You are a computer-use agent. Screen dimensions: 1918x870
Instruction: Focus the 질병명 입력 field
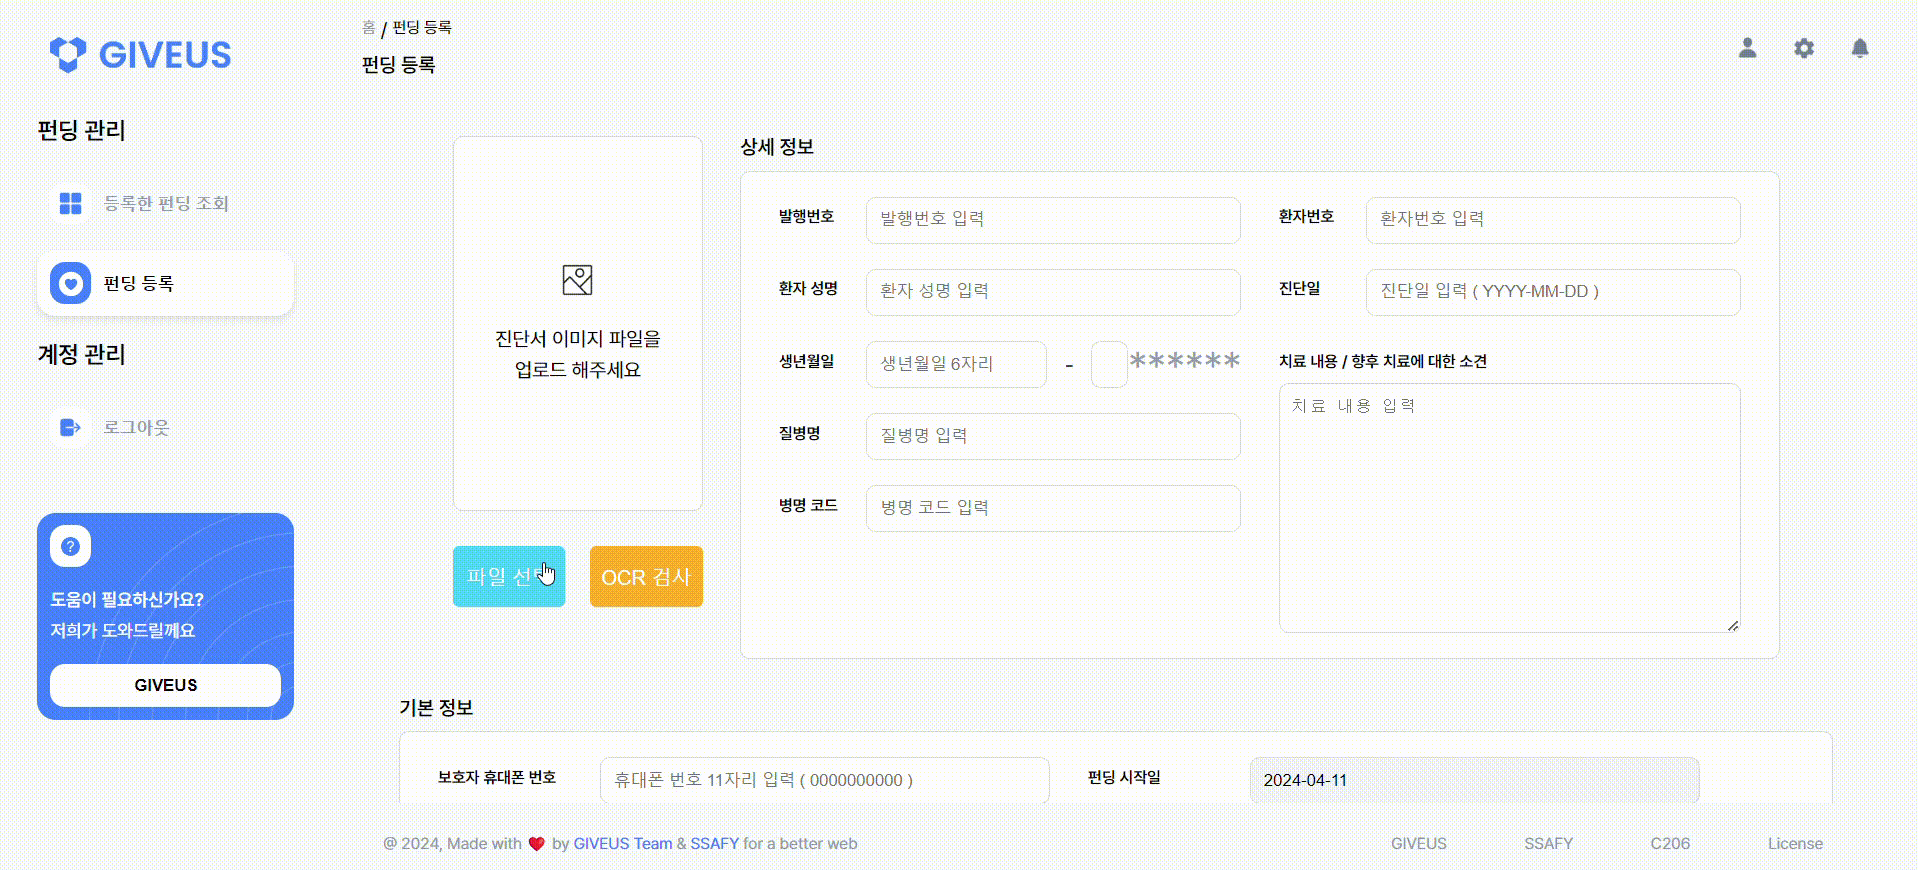pyautogui.click(x=1053, y=436)
